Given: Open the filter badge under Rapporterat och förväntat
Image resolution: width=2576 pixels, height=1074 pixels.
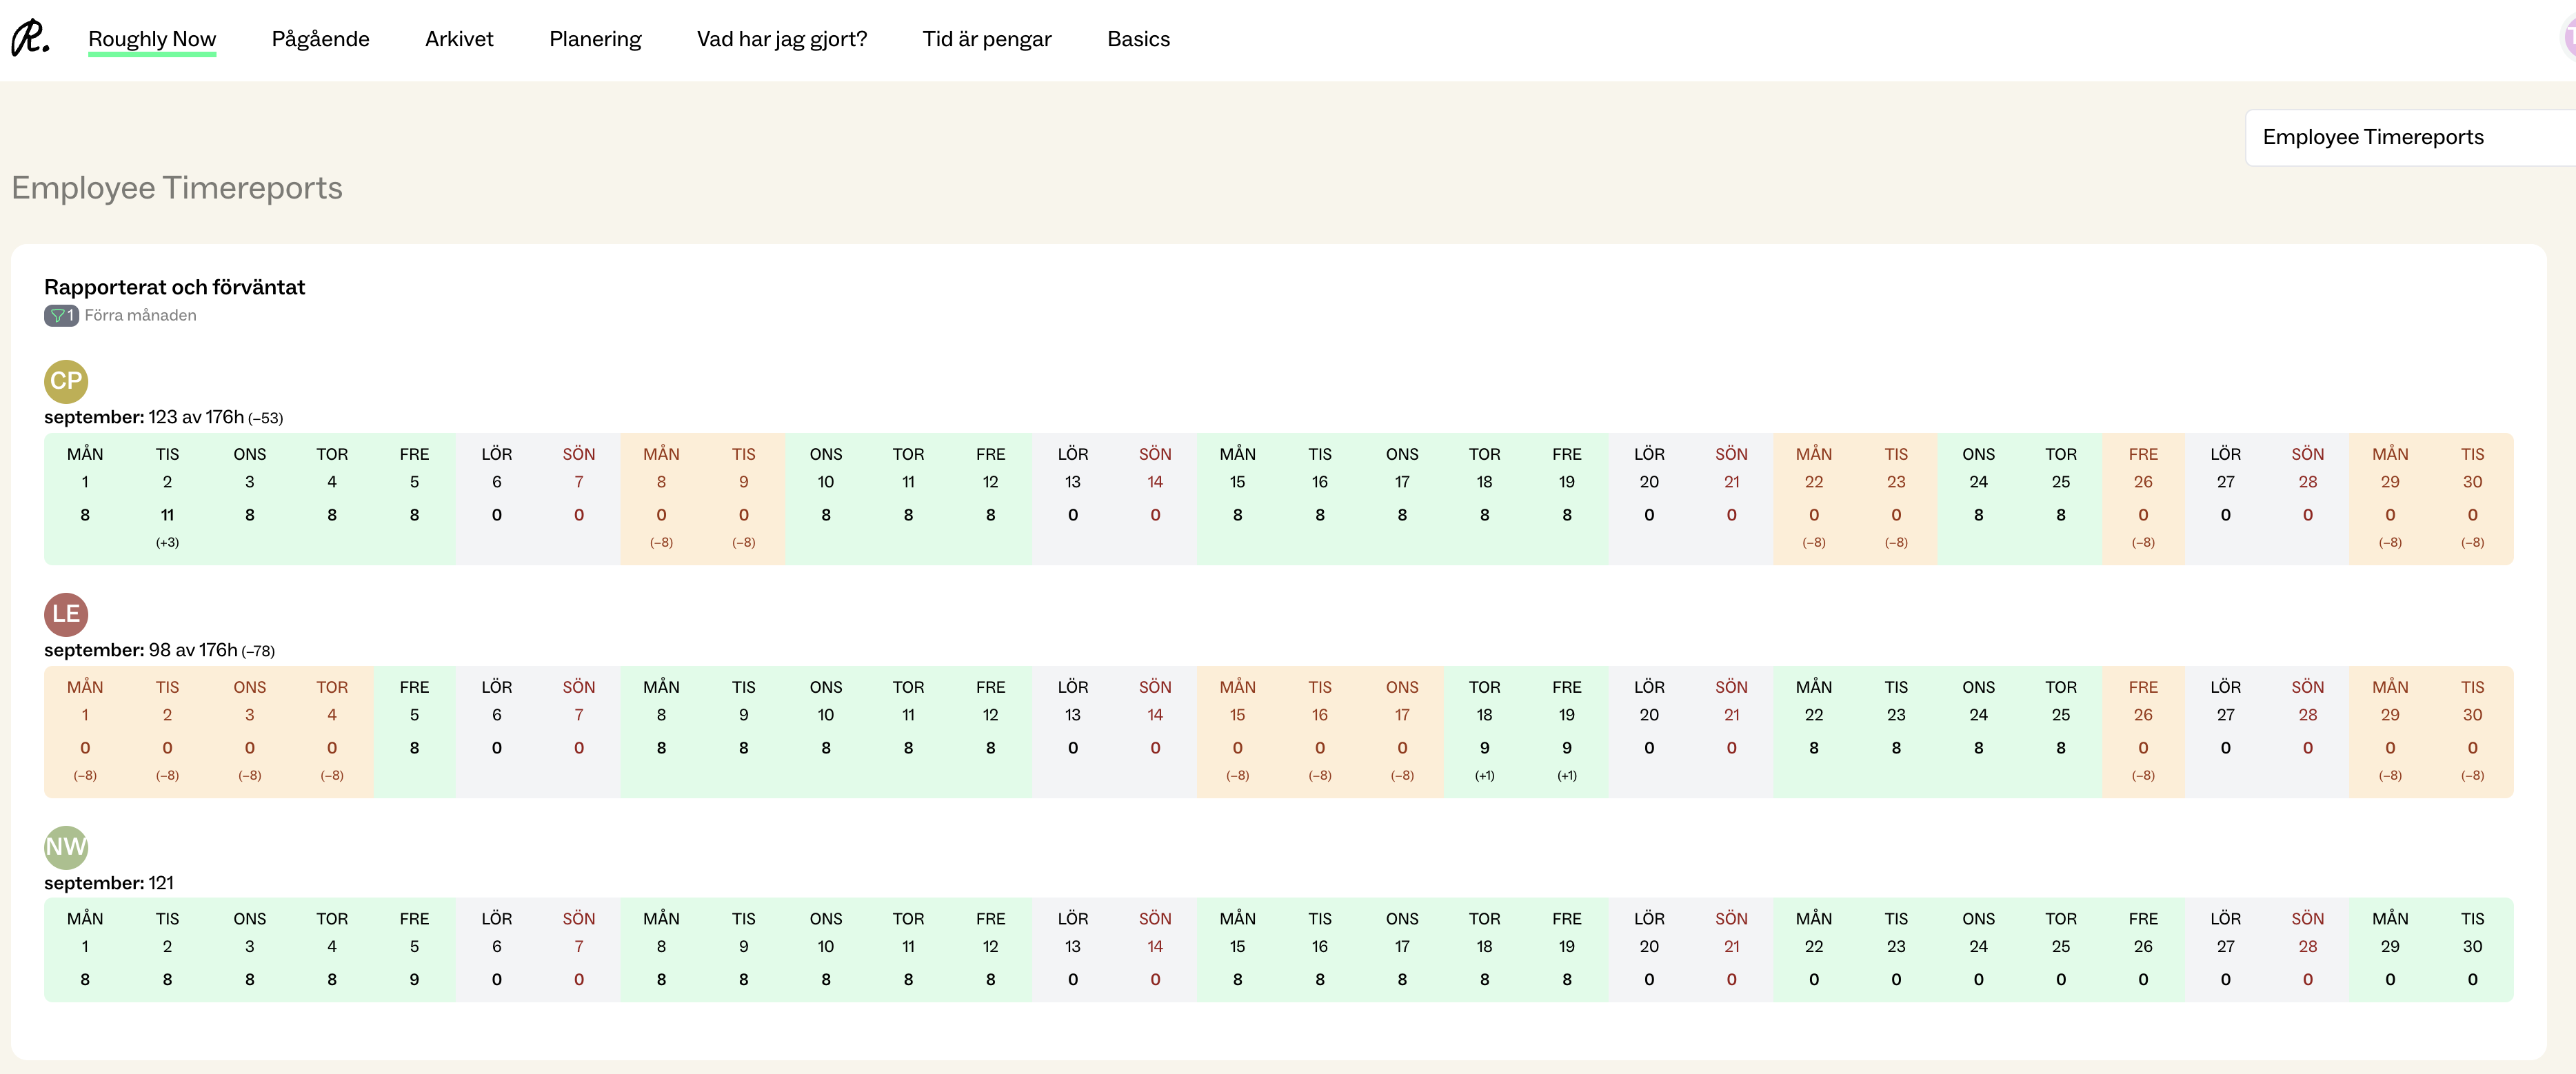Looking at the screenshot, I should 61,315.
